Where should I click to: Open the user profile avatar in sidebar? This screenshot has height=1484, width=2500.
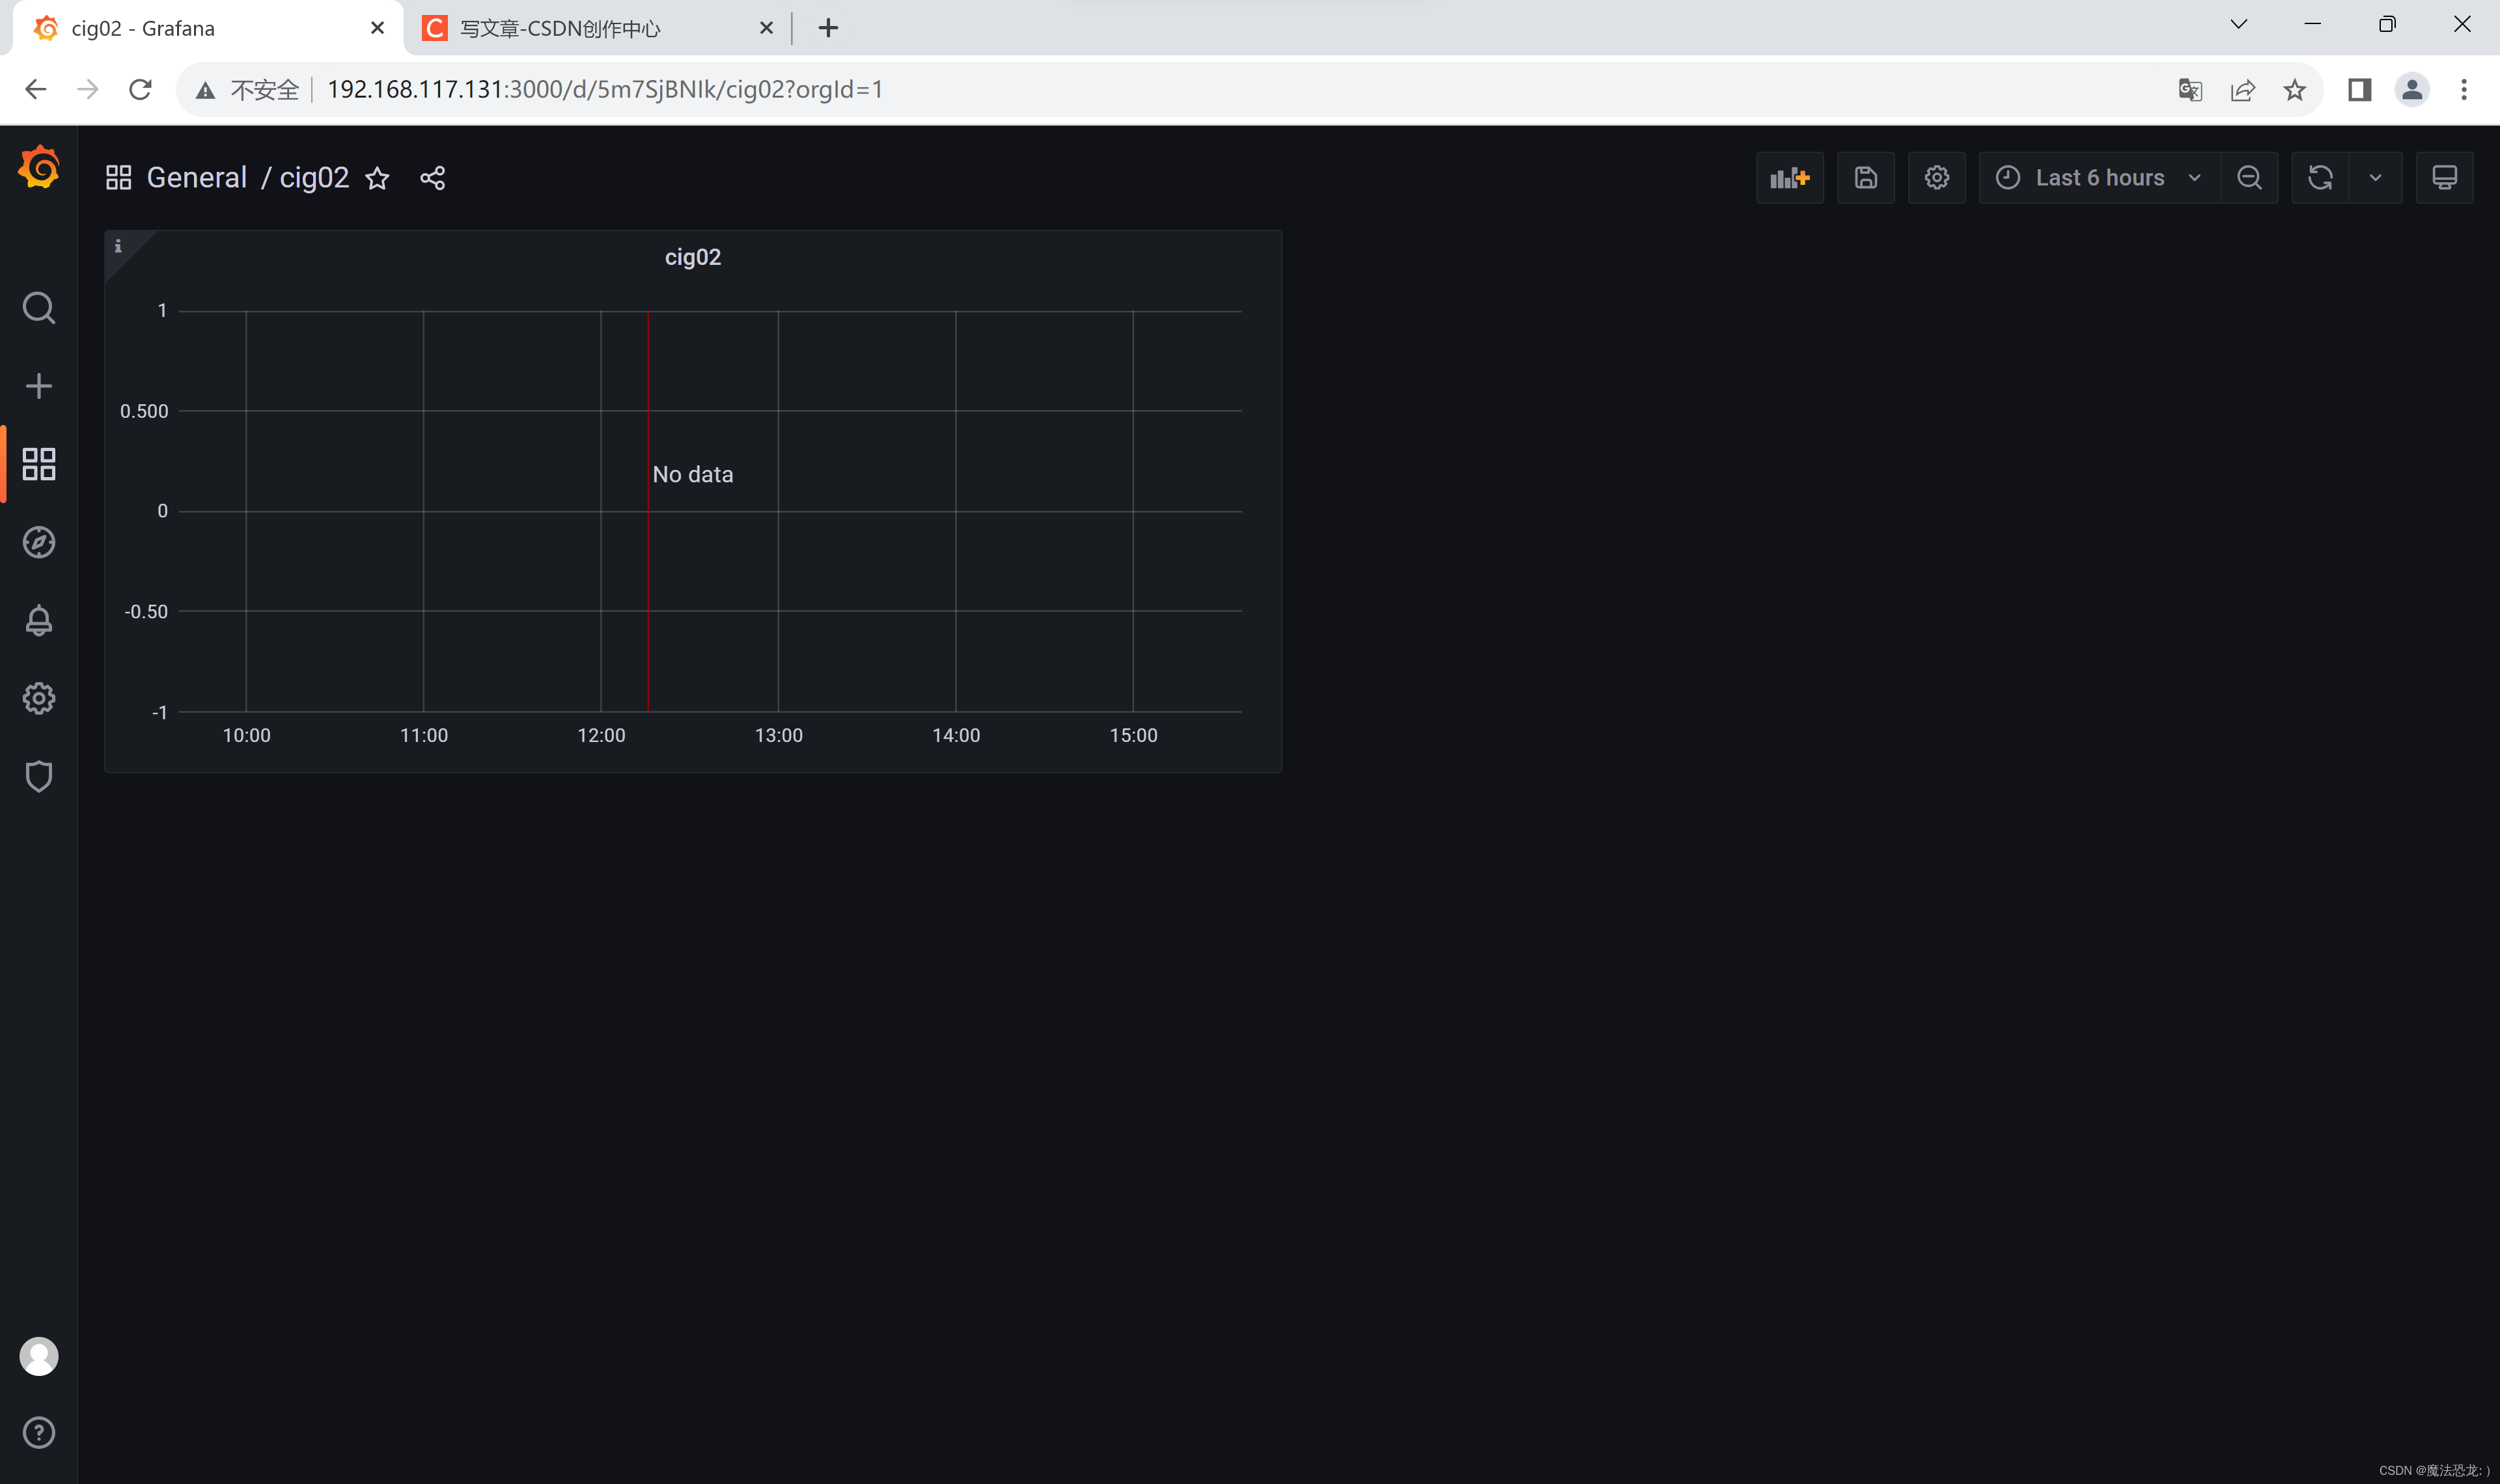(39, 1356)
